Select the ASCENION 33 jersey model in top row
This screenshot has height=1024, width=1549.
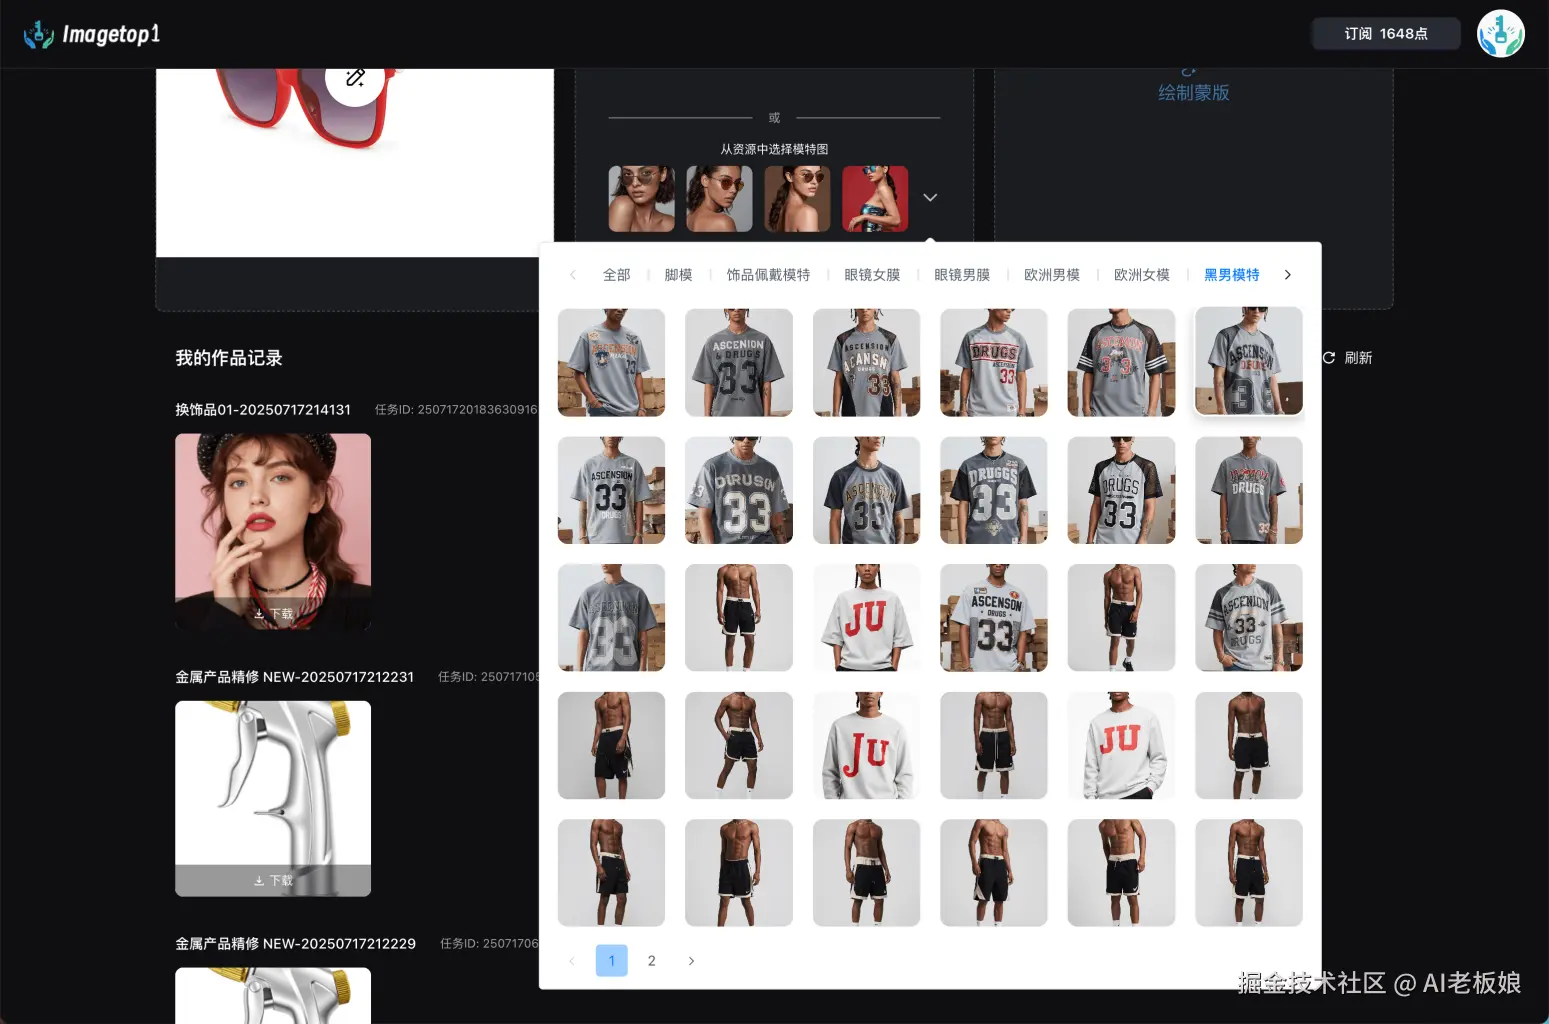[x=739, y=362]
